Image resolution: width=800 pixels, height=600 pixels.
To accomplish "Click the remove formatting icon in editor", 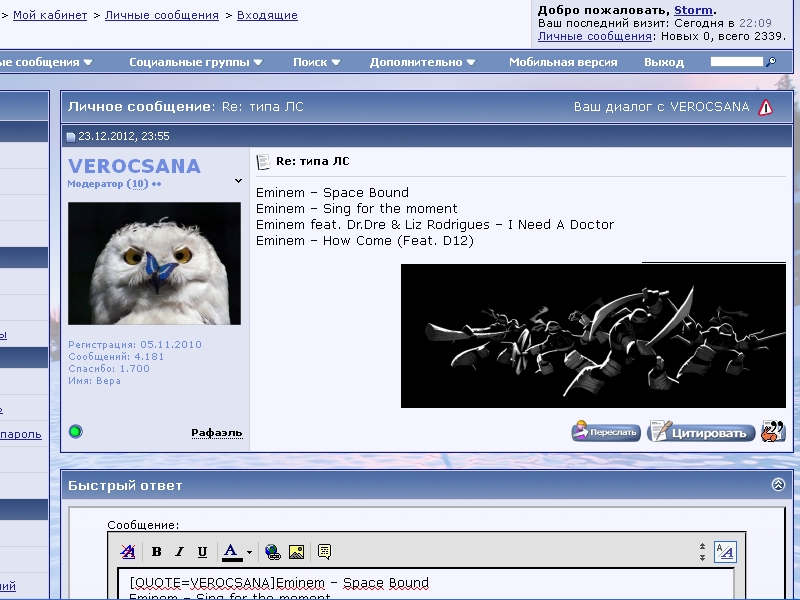I will pos(128,552).
